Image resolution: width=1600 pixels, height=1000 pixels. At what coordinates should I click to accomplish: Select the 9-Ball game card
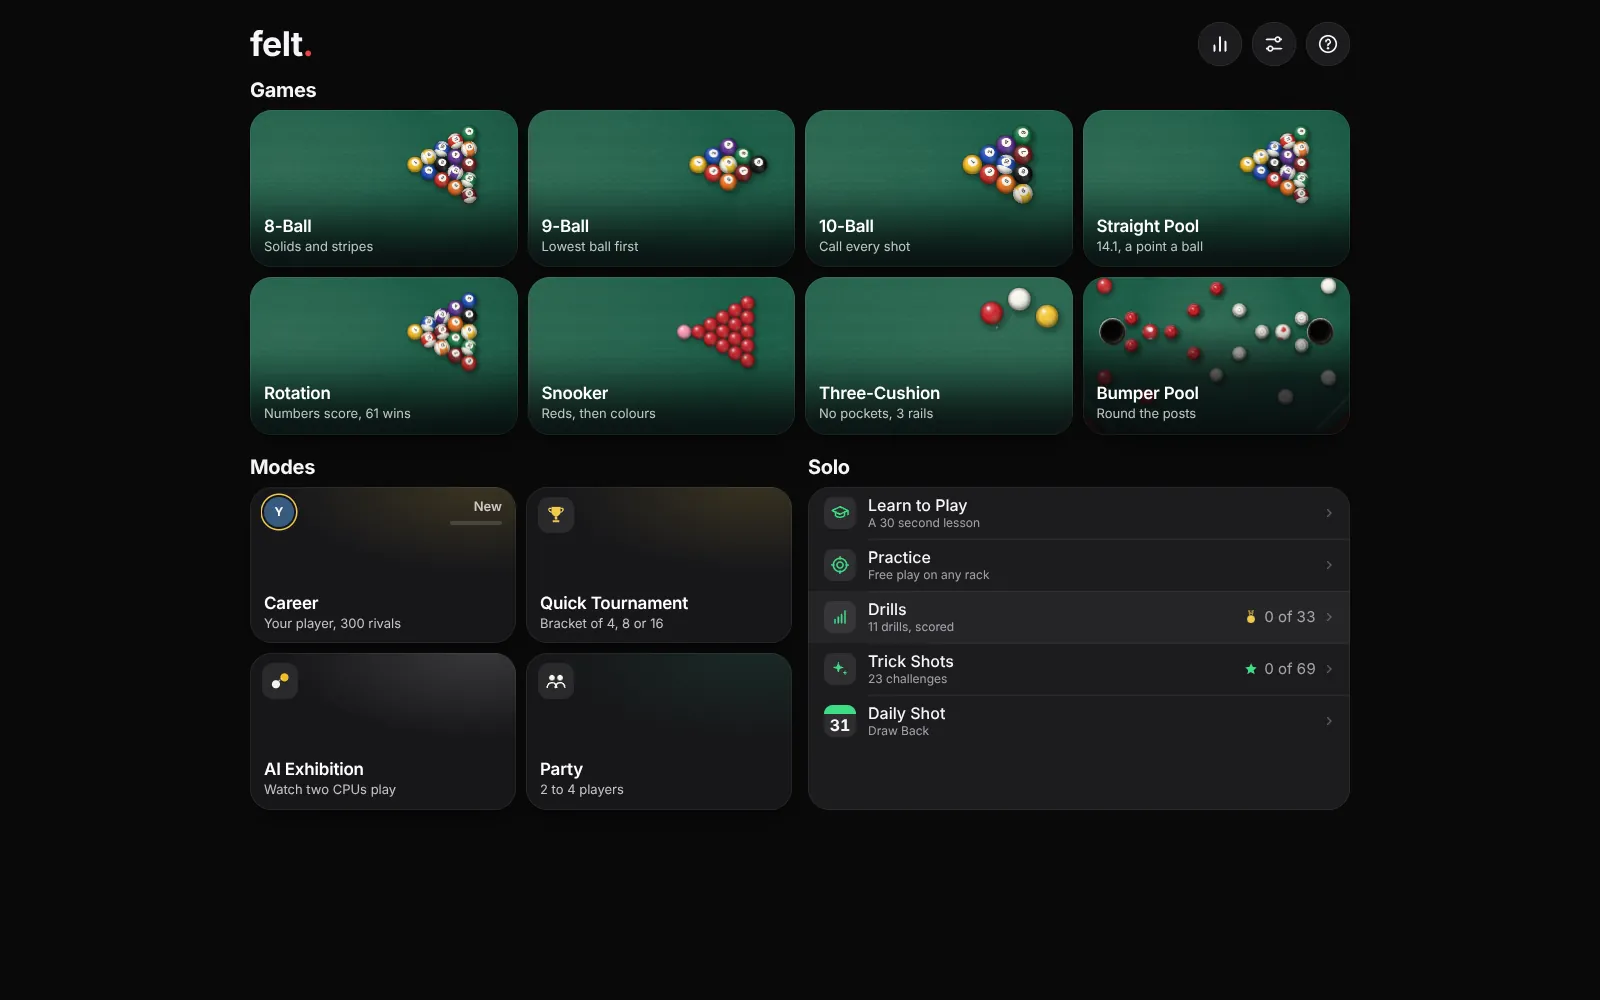661,188
